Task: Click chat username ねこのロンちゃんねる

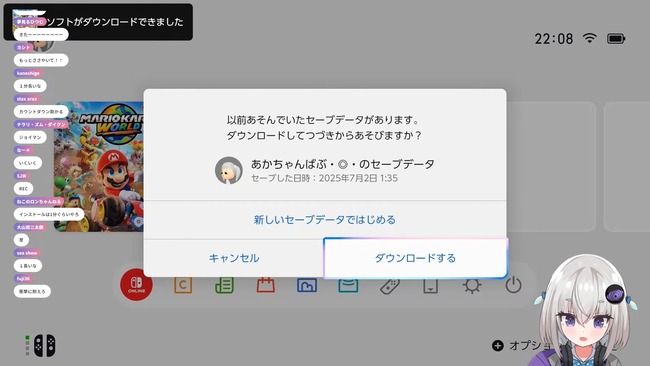Action: pyautogui.click(x=39, y=201)
